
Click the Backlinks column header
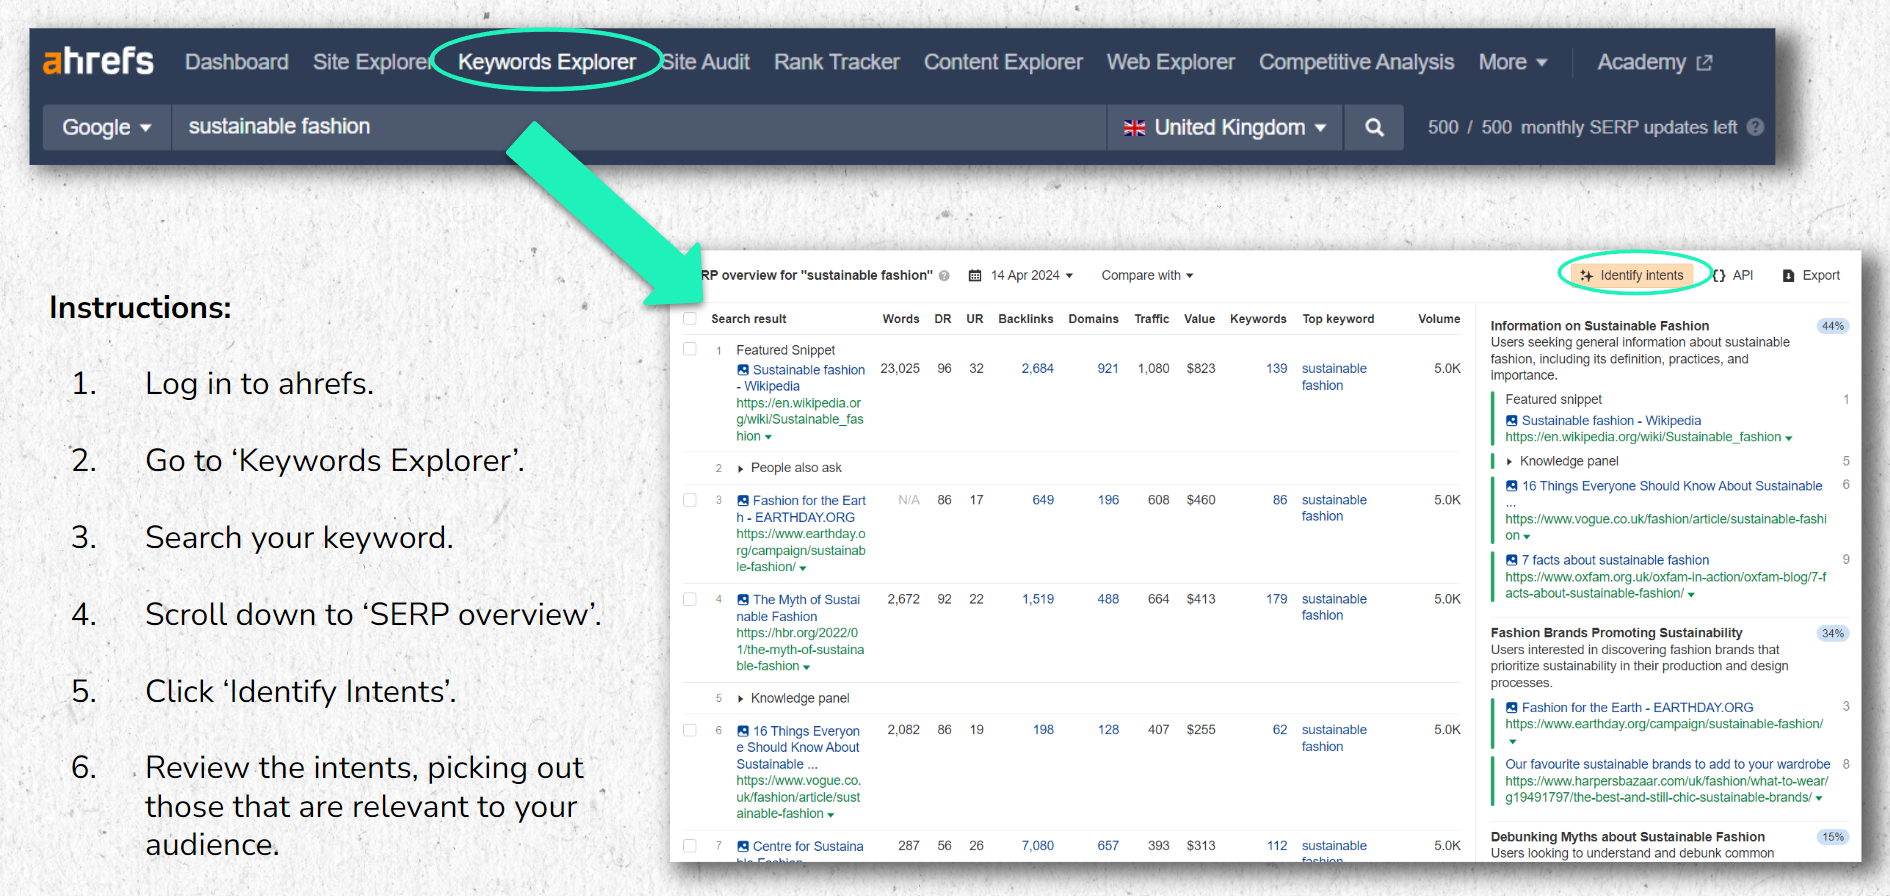1025,319
